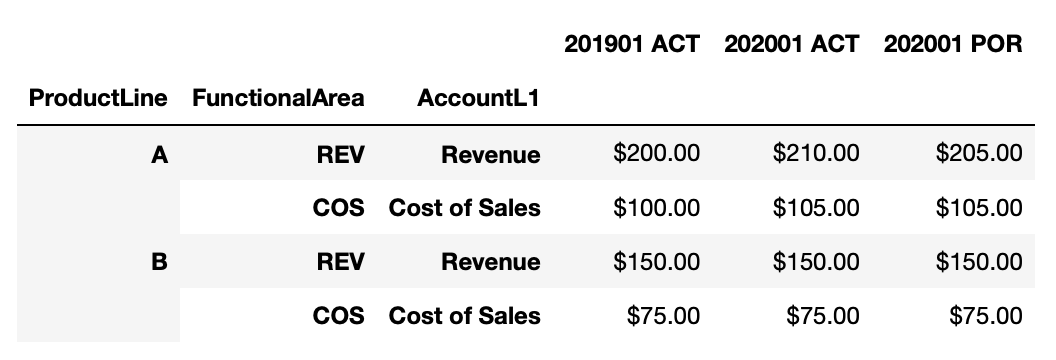This screenshot has width=1056, height=360.
Task: Click the $75.00 cell under 202001 POR
Action: coord(986,316)
